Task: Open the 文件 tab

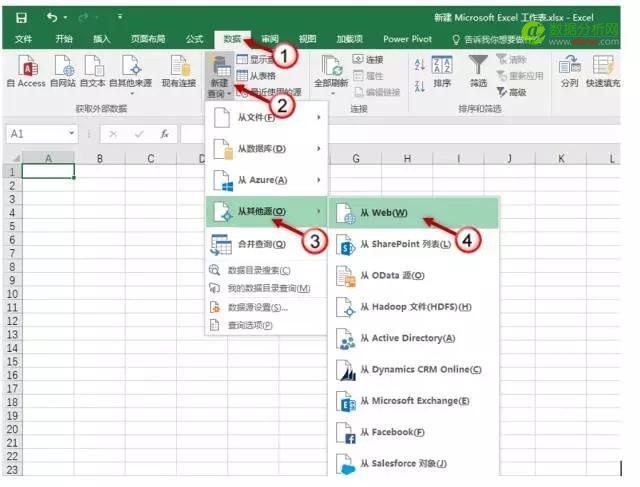Action: [23, 39]
